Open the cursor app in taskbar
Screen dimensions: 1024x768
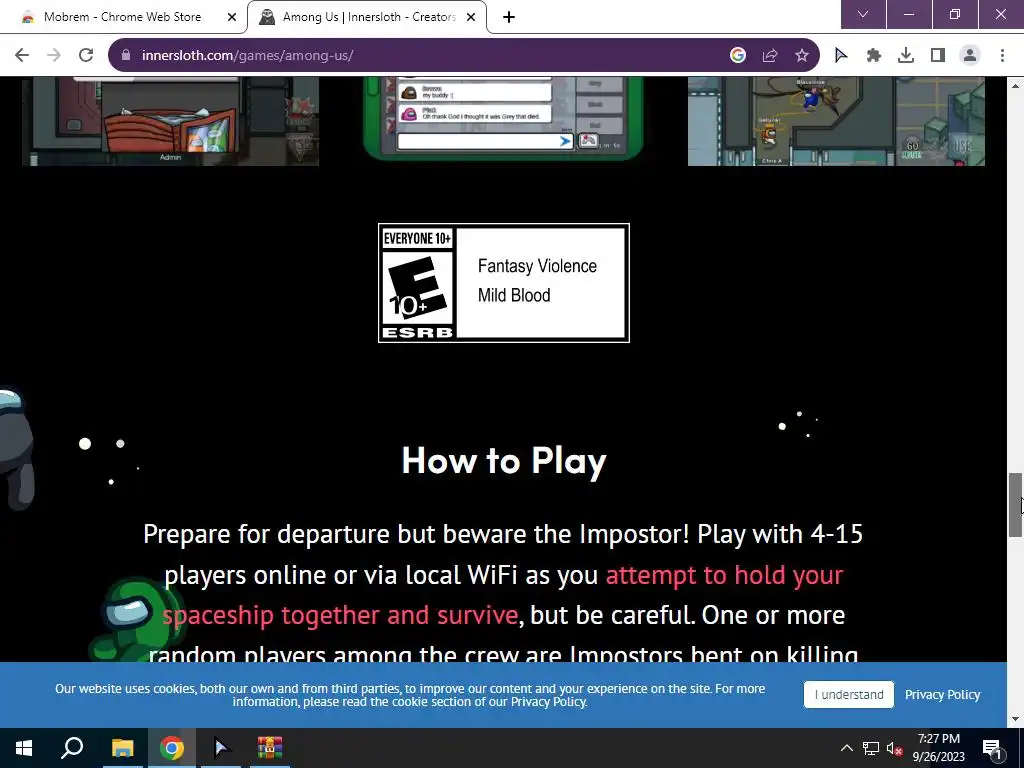pos(221,748)
